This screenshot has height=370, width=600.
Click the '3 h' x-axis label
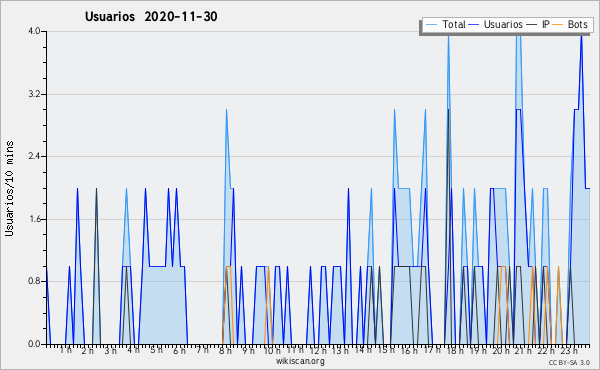tap(111, 350)
